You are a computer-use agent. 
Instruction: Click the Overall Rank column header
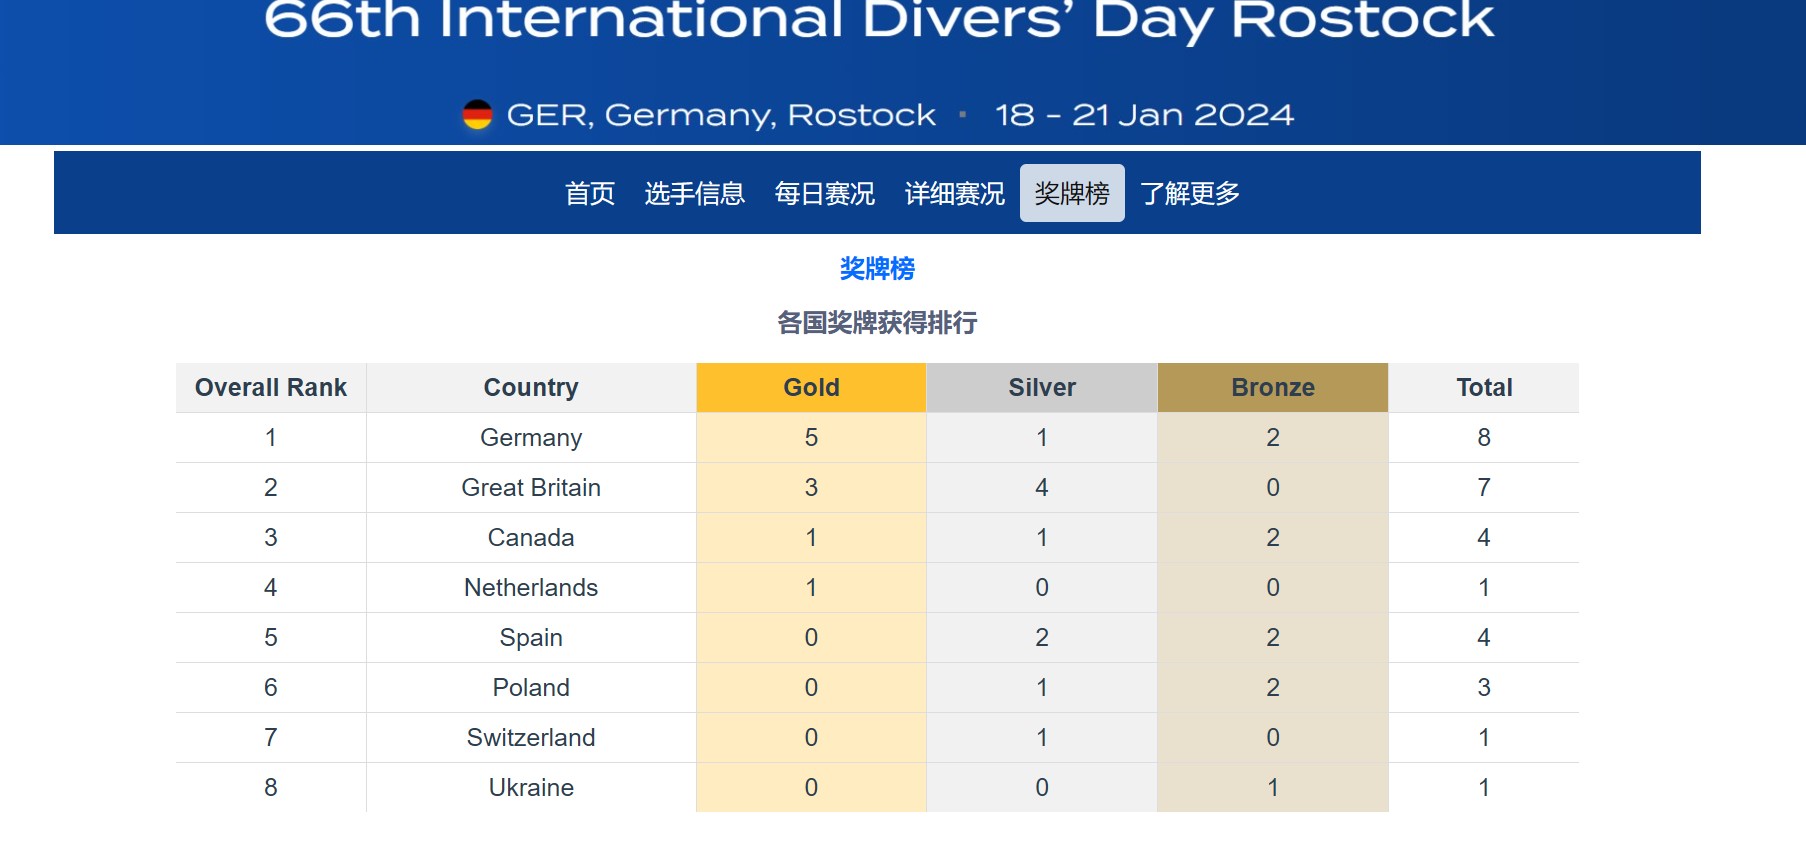pyautogui.click(x=270, y=388)
